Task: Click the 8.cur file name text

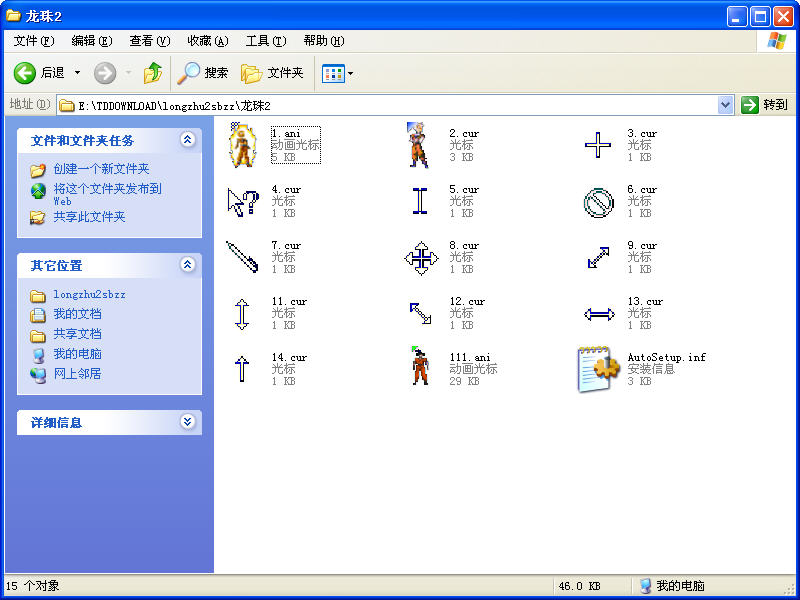Action: (464, 245)
